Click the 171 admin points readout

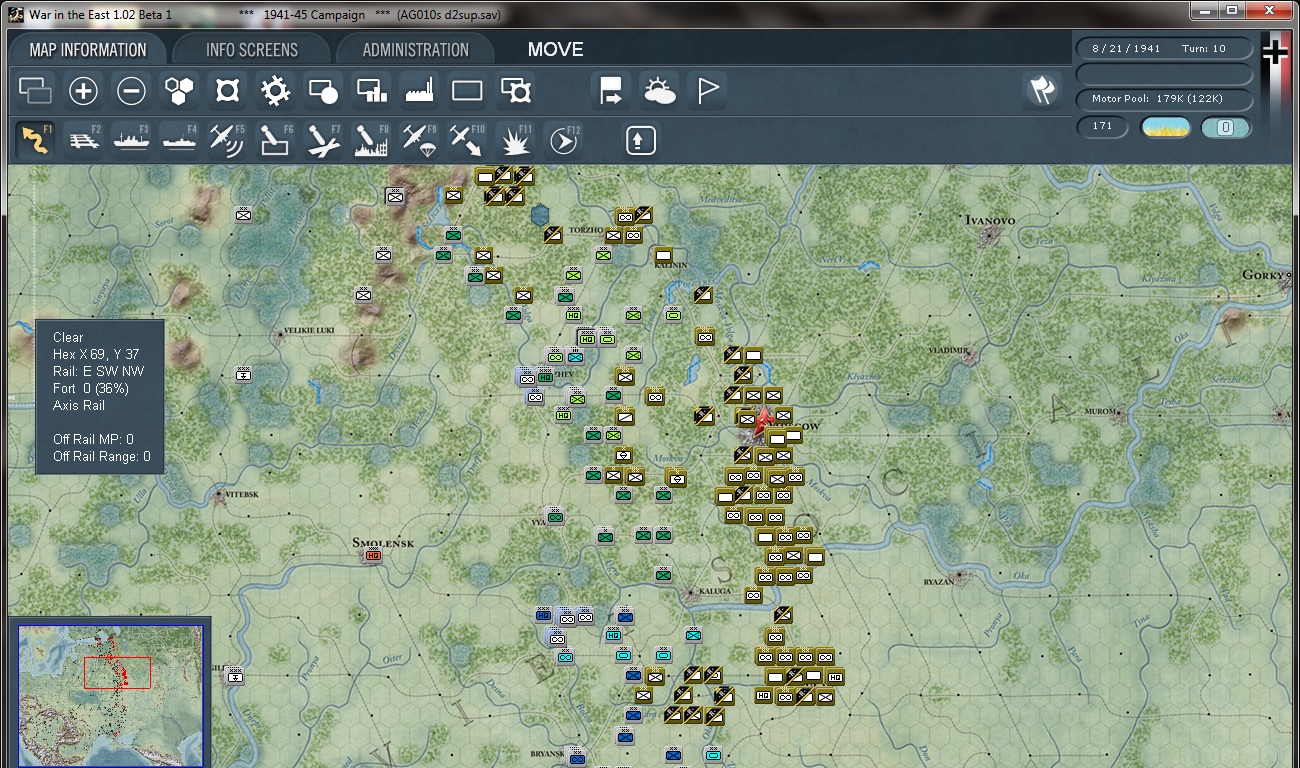pos(1102,127)
